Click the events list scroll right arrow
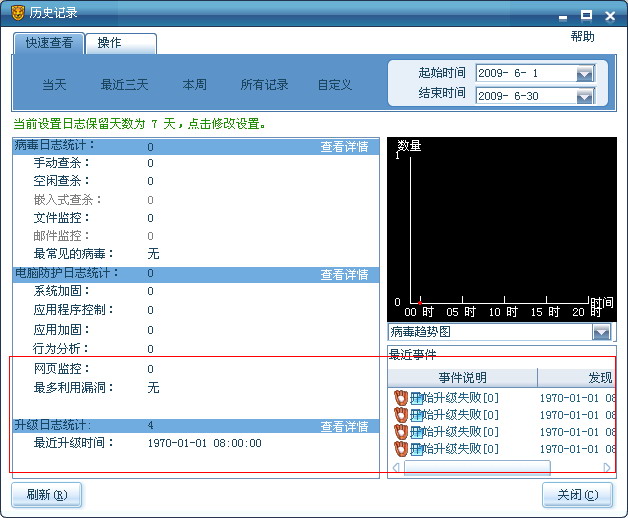628x518 pixels. [x=607, y=468]
